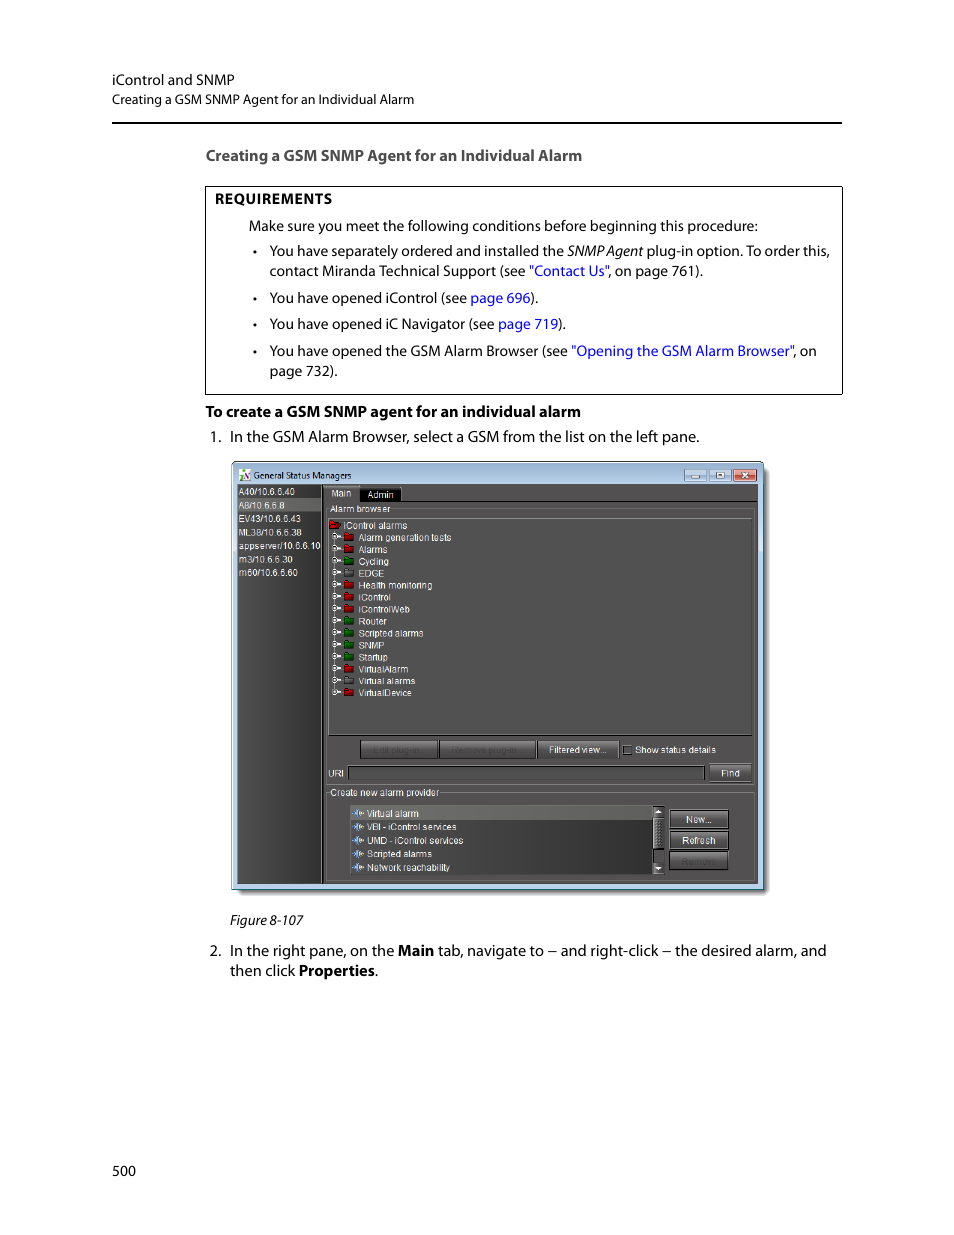The height and width of the screenshot is (1235, 954).
Task: Expand the SNMP tree node
Action: tap(336, 645)
